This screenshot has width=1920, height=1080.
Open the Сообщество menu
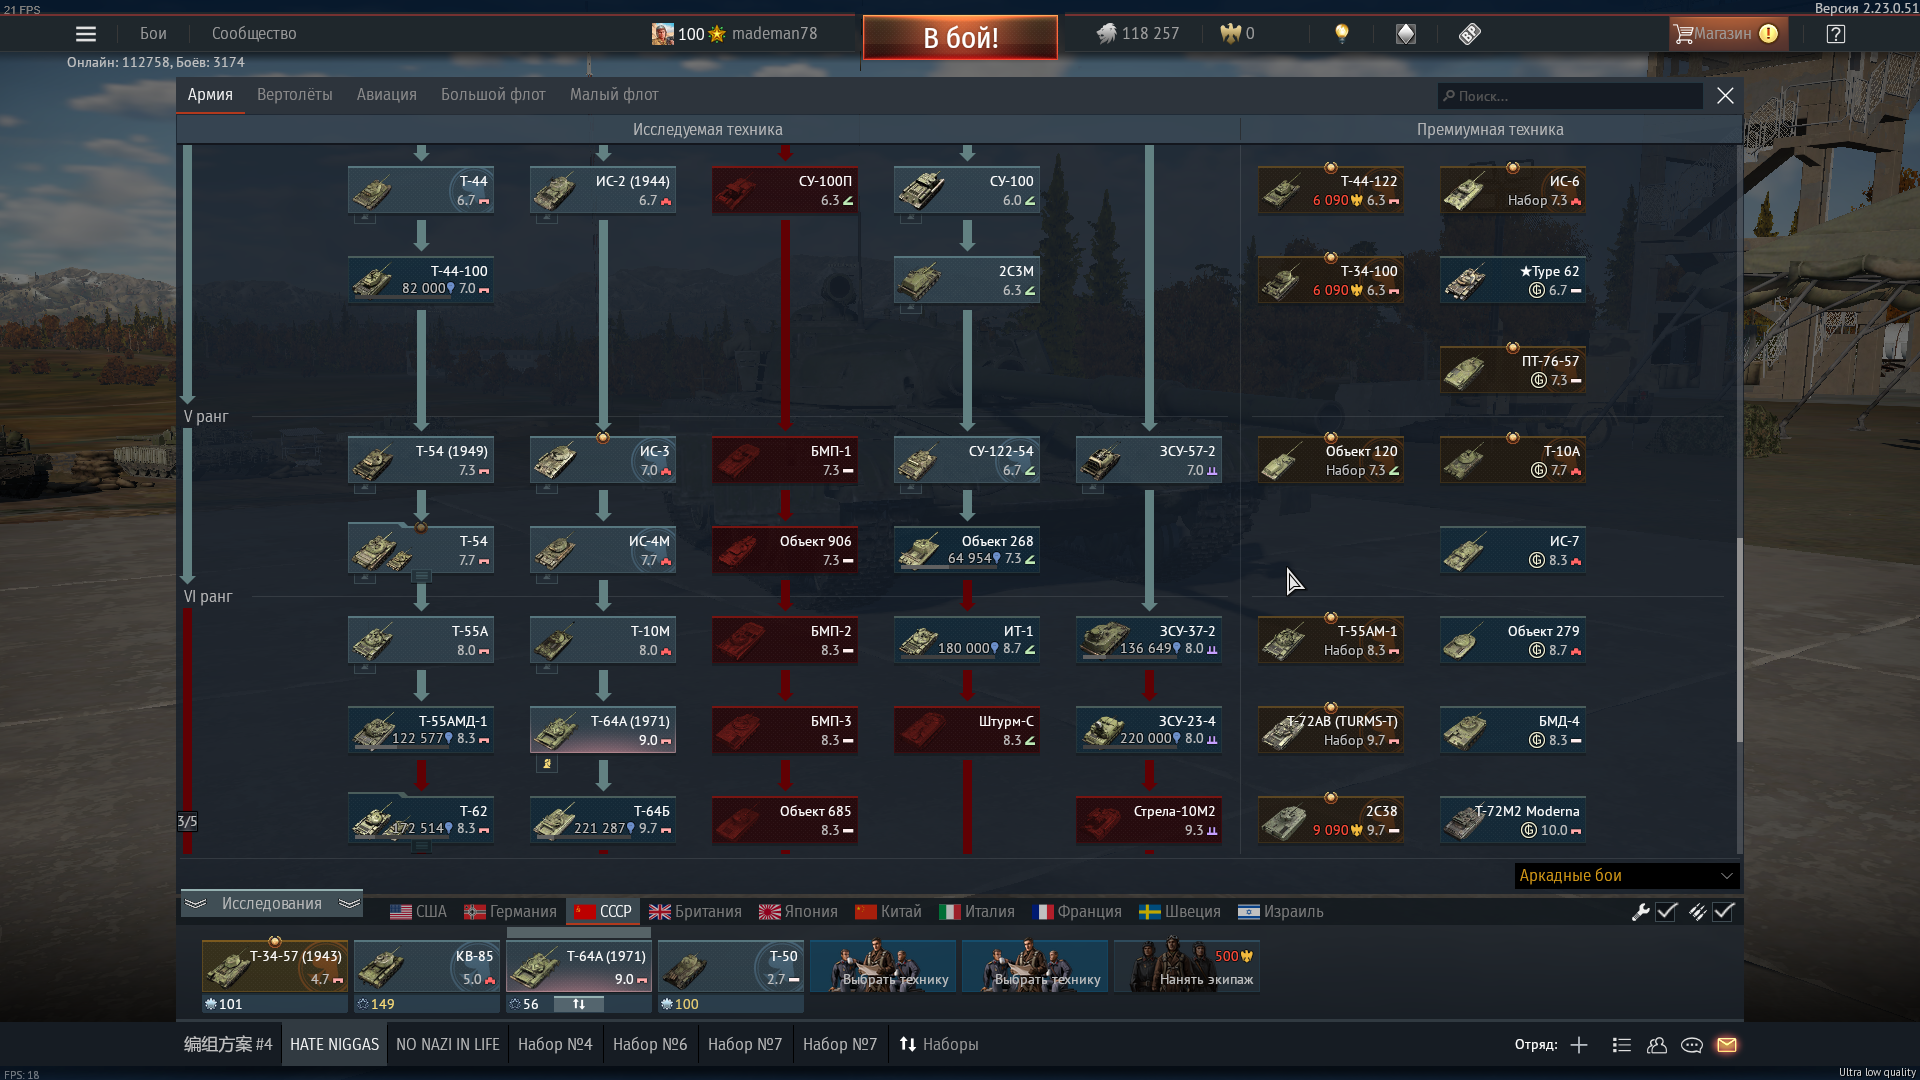coord(254,34)
